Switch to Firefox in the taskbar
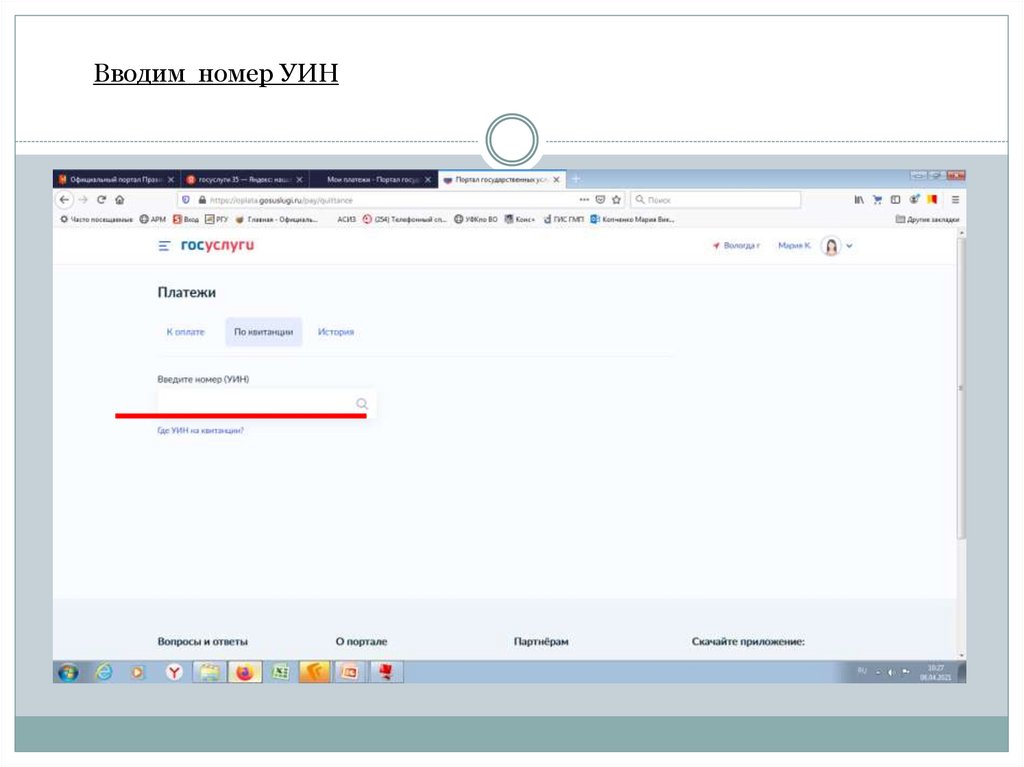This screenshot has width=1024, height=767. click(245, 672)
